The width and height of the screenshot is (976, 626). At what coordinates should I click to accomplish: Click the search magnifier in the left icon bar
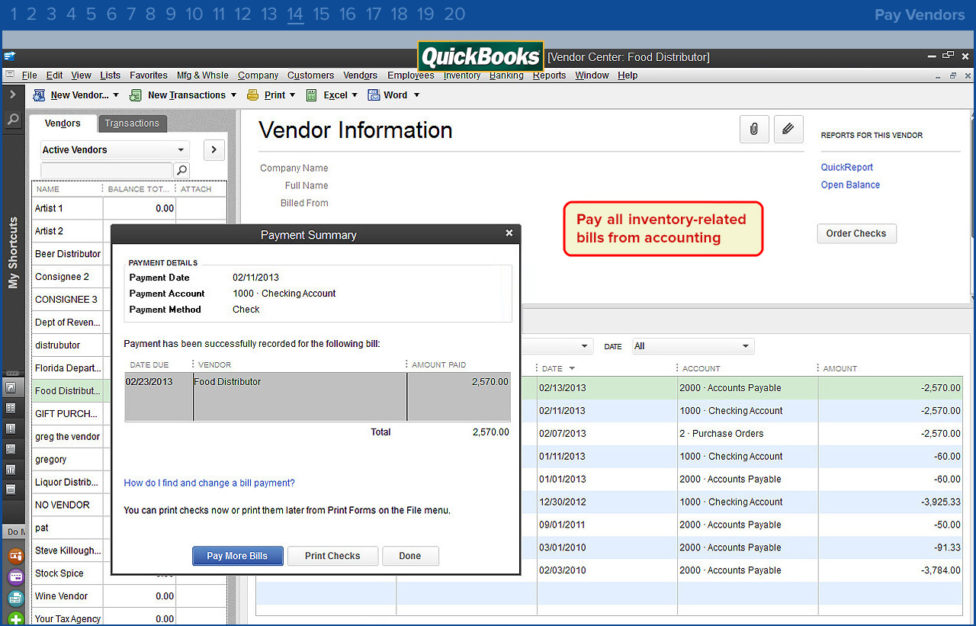[x=12, y=119]
